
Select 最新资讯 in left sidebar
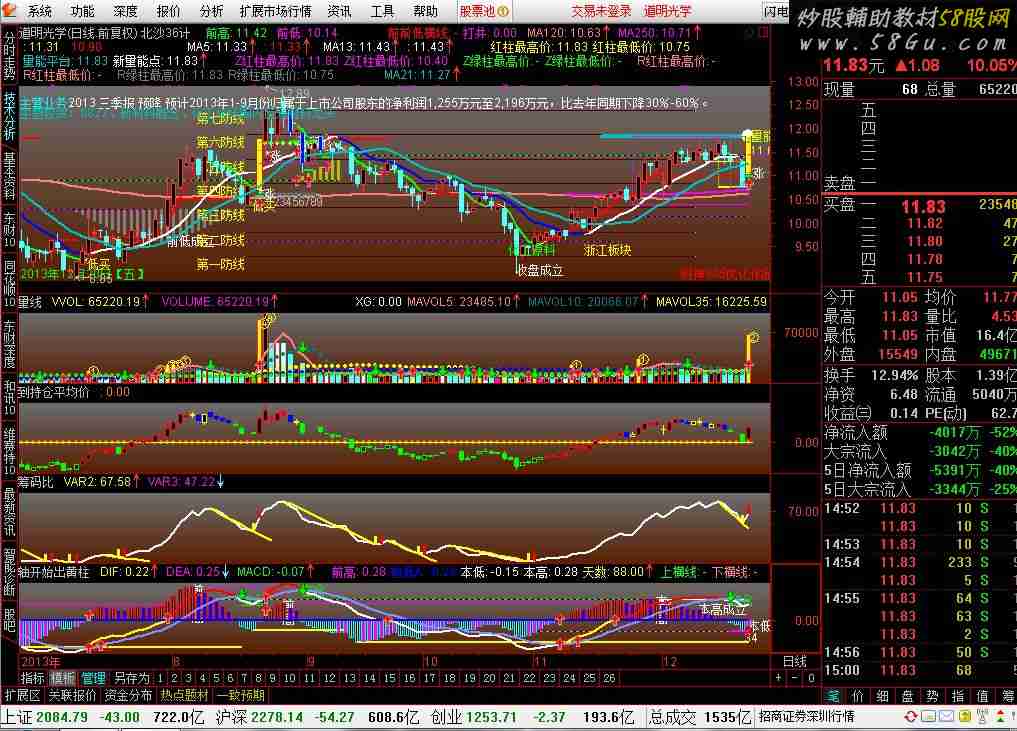[x=9, y=511]
